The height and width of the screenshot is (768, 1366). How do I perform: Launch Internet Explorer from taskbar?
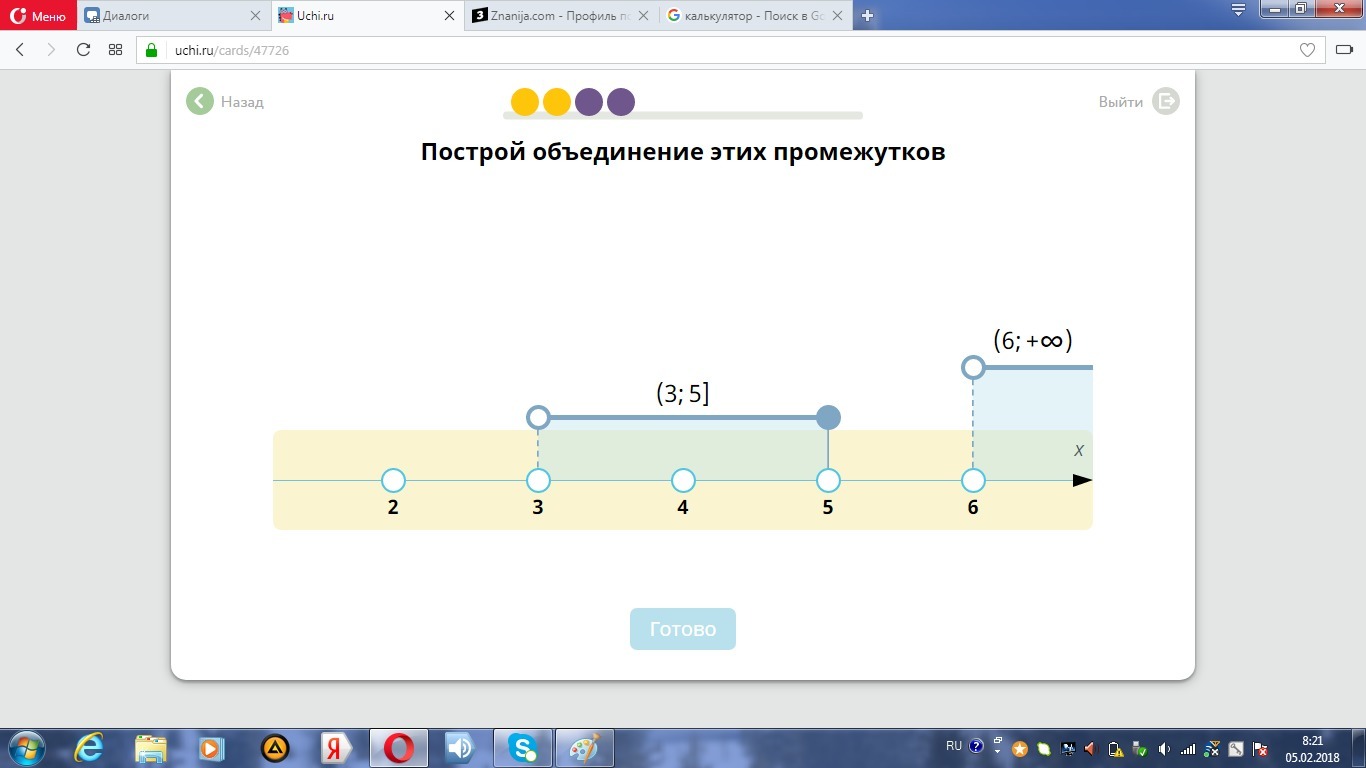click(89, 748)
